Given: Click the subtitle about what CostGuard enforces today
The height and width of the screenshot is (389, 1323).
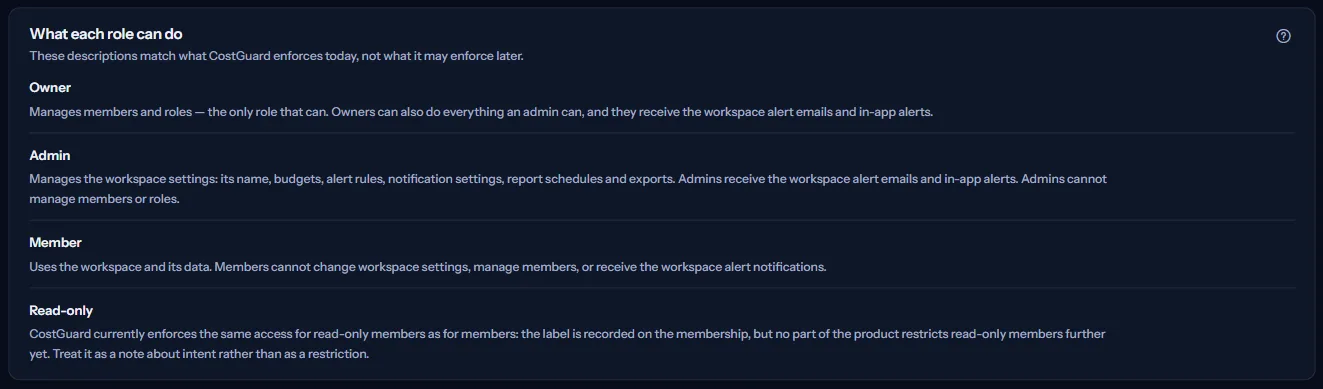Looking at the screenshot, I should click(x=276, y=56).
